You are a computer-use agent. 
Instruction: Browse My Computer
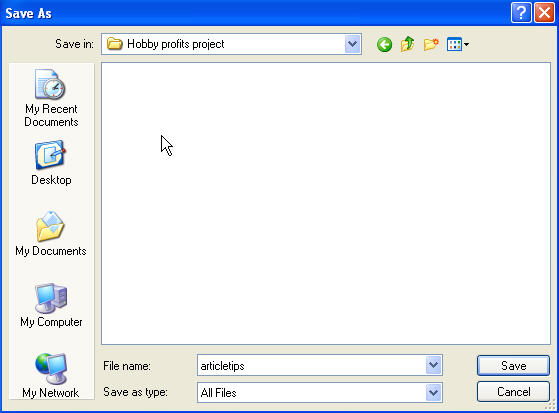[51, 305]
